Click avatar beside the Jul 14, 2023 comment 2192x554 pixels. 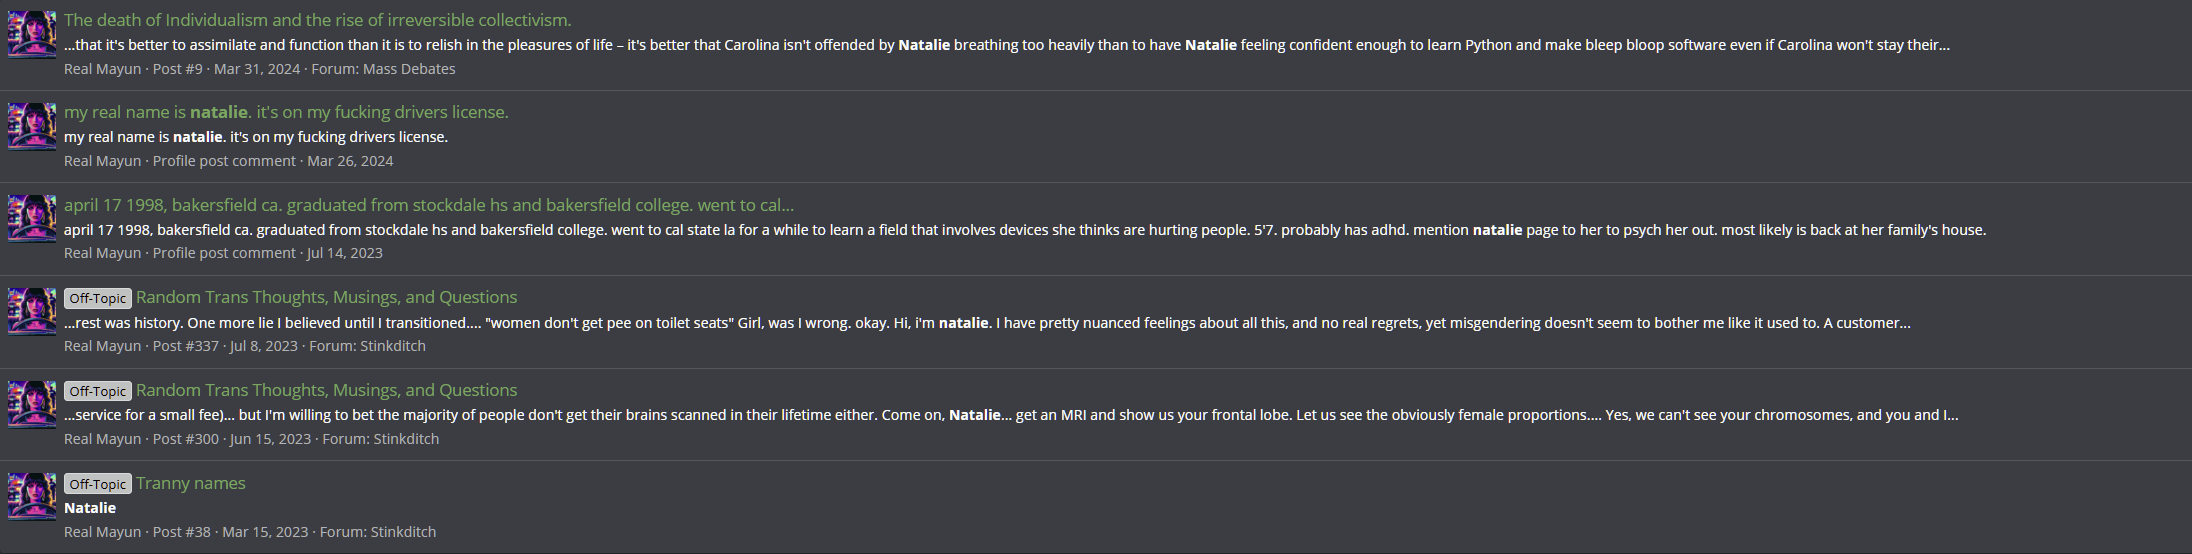[x=32, y=219]
